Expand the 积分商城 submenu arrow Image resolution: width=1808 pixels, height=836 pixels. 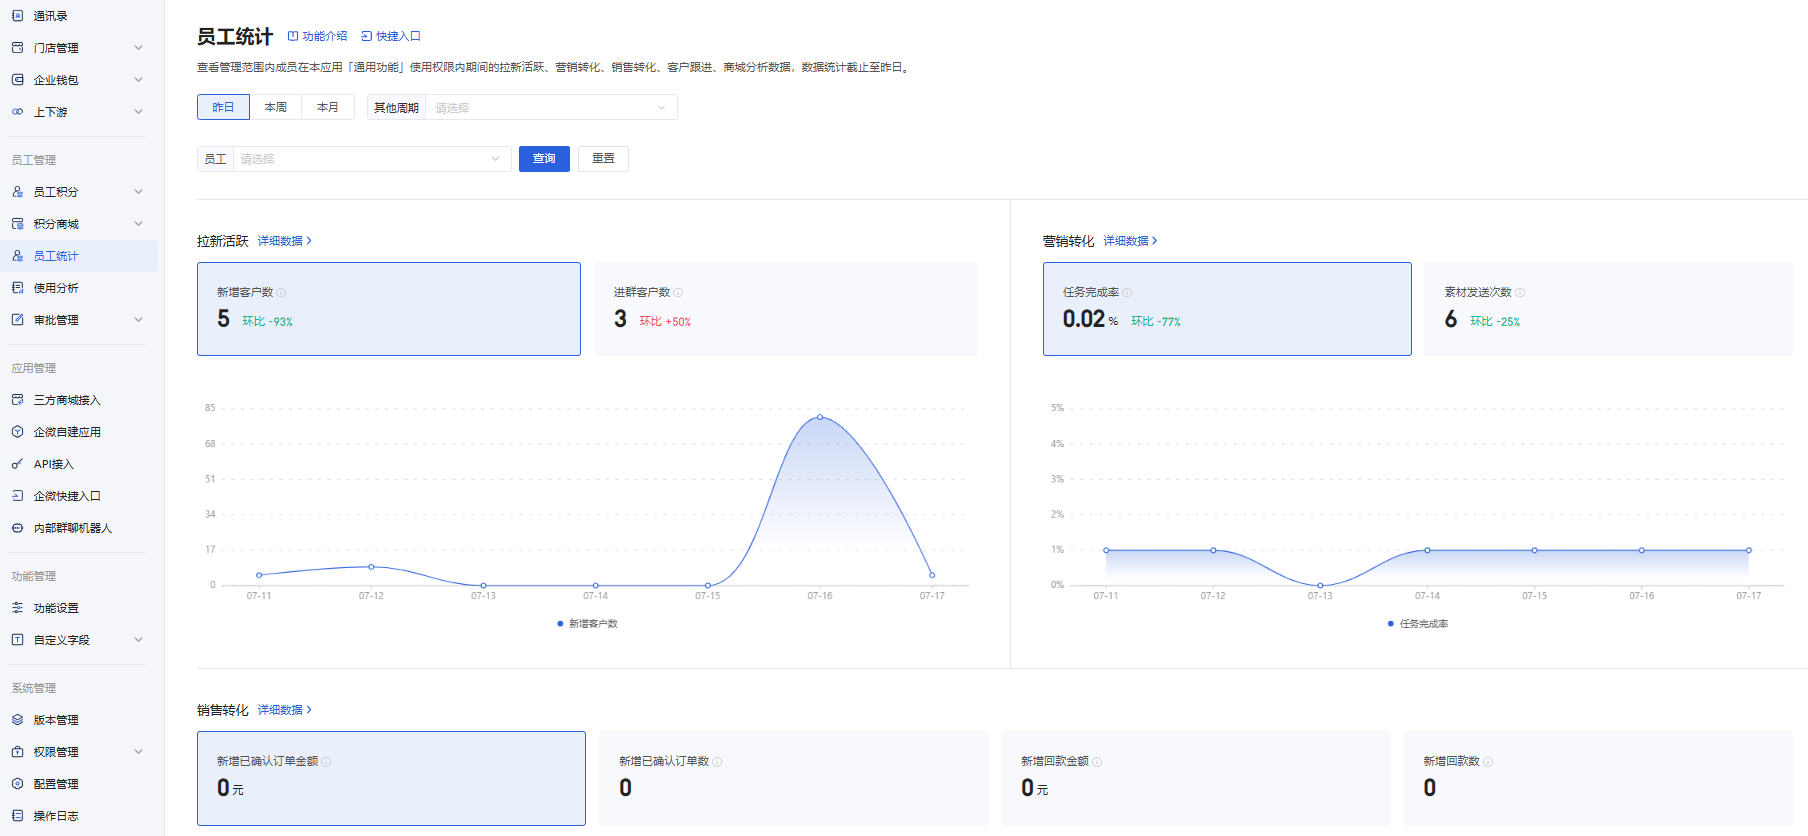139,224
